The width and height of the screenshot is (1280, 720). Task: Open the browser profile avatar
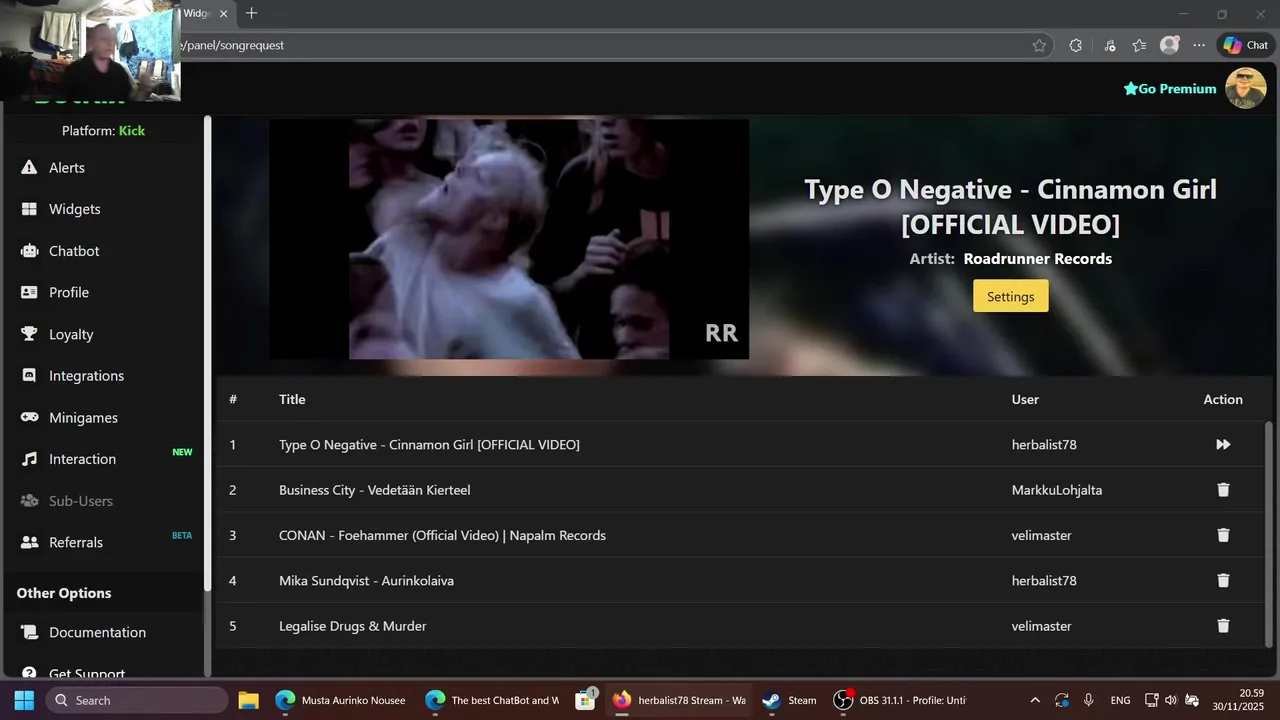click(x=1169, y=45)
